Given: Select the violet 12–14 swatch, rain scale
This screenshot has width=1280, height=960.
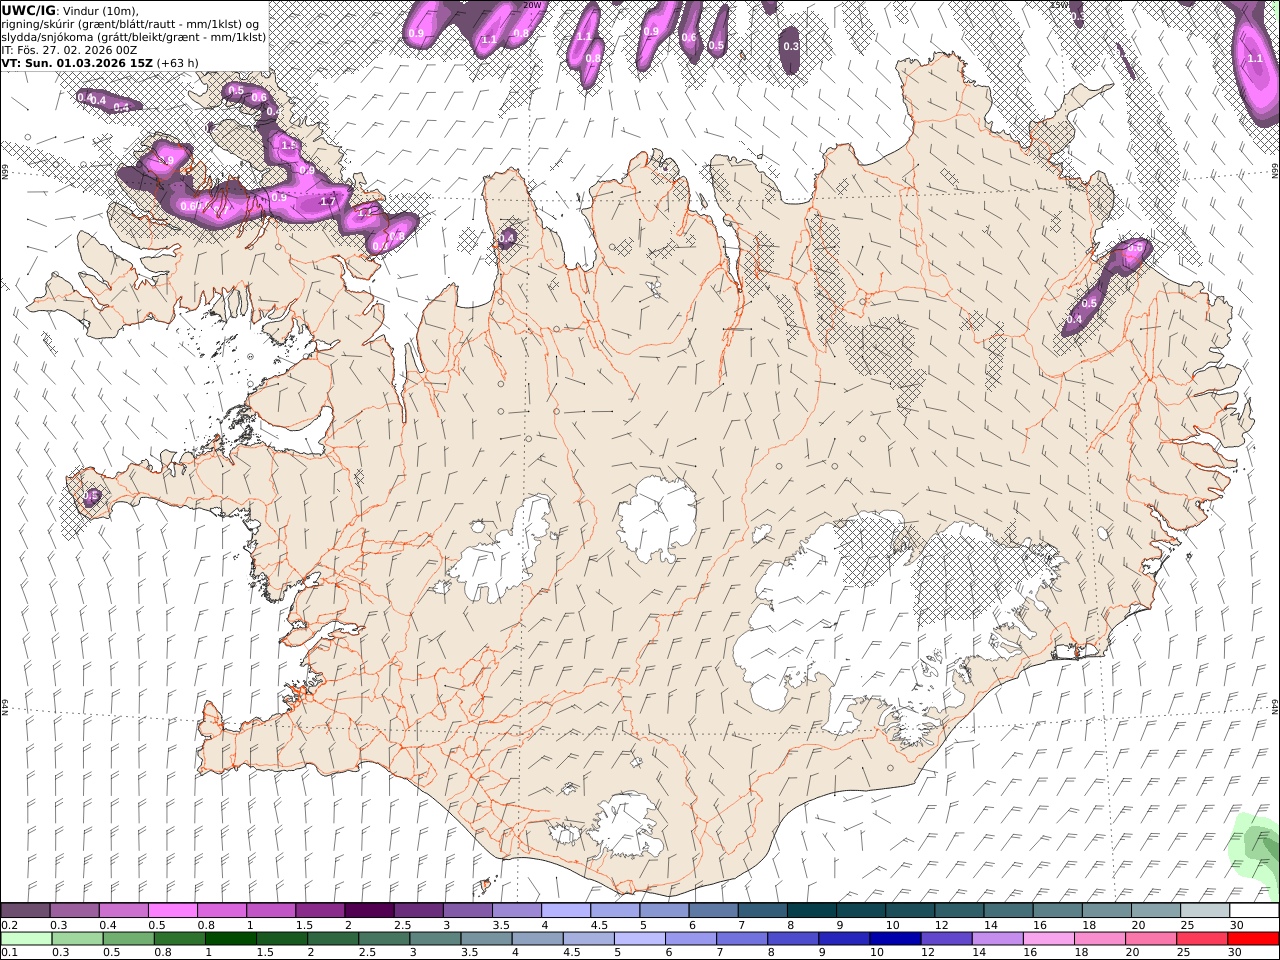Looking at the screenshot, I should point(946,939).
